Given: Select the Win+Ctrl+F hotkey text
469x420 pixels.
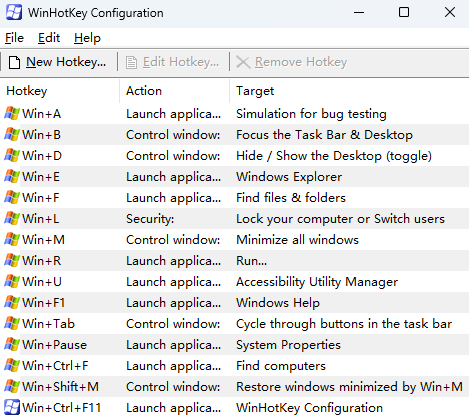Looking at the screenshot, I should 55,366.
